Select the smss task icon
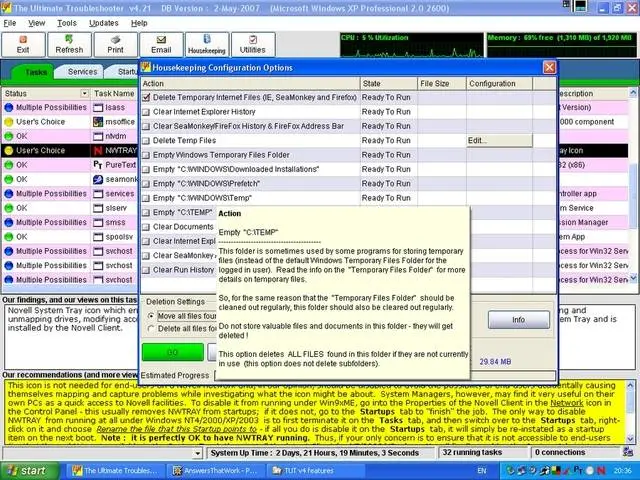 click(x=98, y=222)
